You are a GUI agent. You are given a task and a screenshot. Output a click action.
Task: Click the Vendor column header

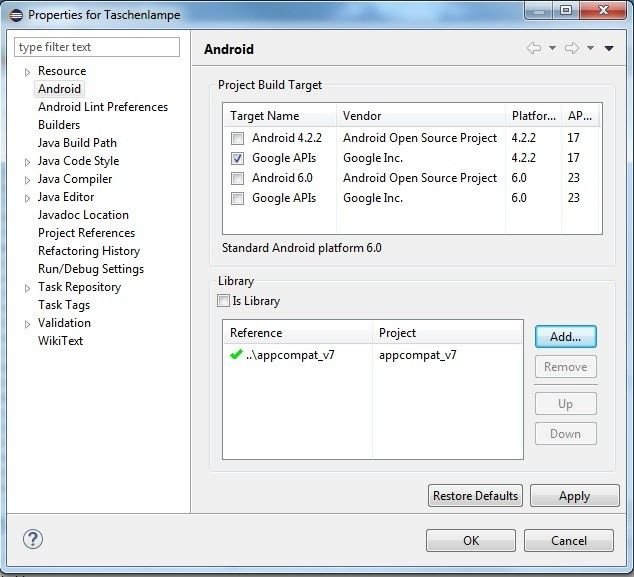pos(421,116)
